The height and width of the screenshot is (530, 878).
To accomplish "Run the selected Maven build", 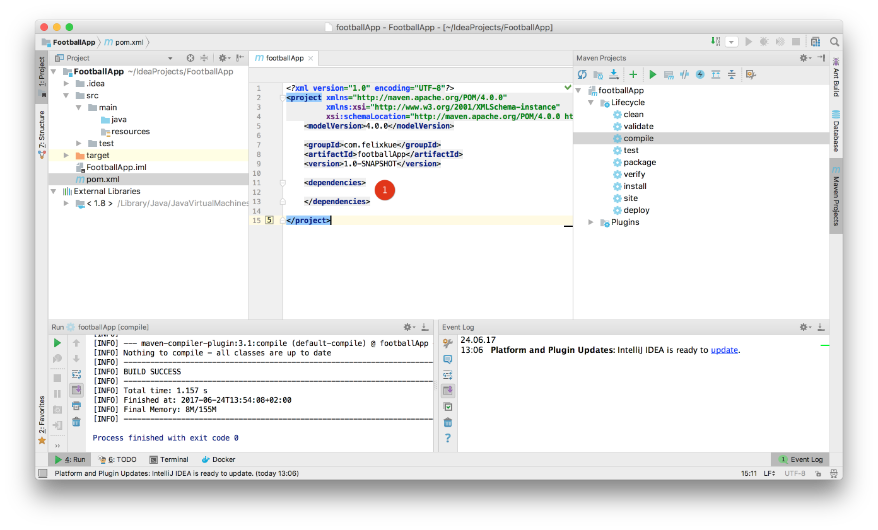I will [x=652, y=75].
